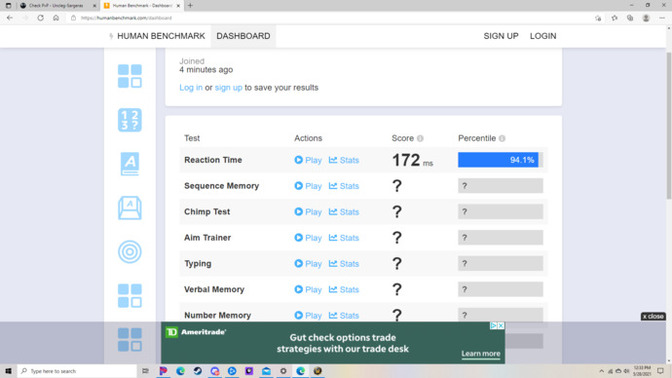The width and height of the screenshot is (672, 378).
Task: Play the Verbal Memory test
Action: (308, 289)
